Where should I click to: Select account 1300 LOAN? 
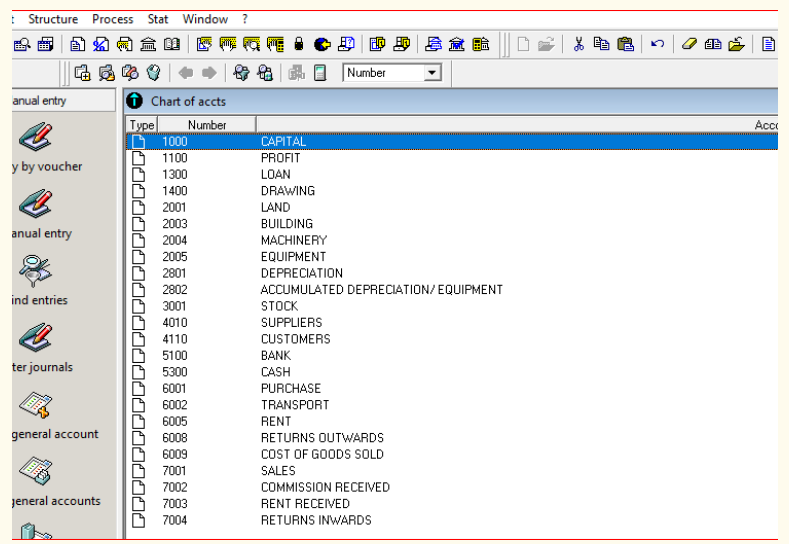451,175
